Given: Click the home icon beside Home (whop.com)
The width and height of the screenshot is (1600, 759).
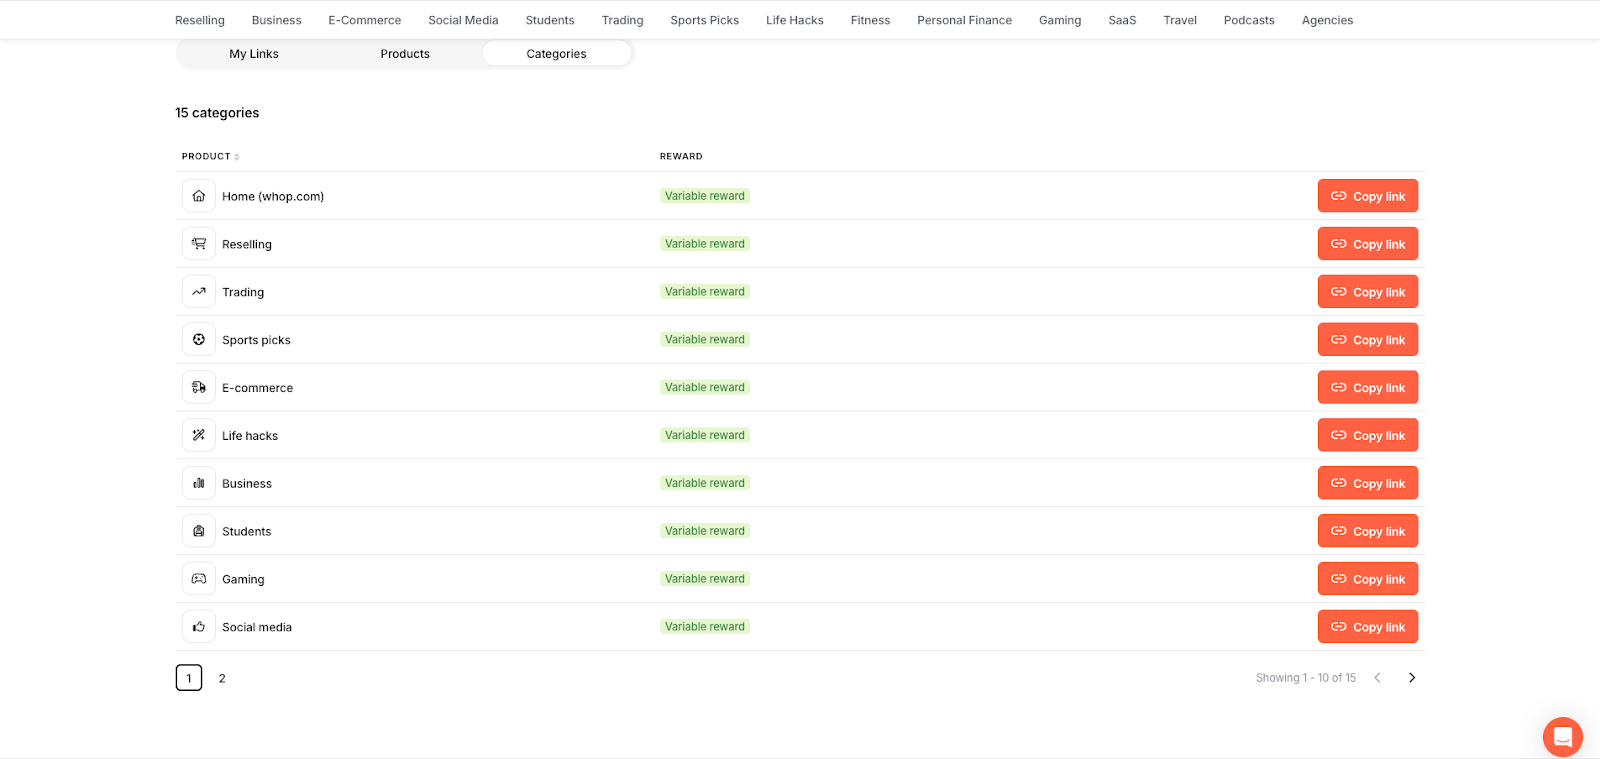Looking at the screenshot, I should pyautogui.click(x=199, y=196).
